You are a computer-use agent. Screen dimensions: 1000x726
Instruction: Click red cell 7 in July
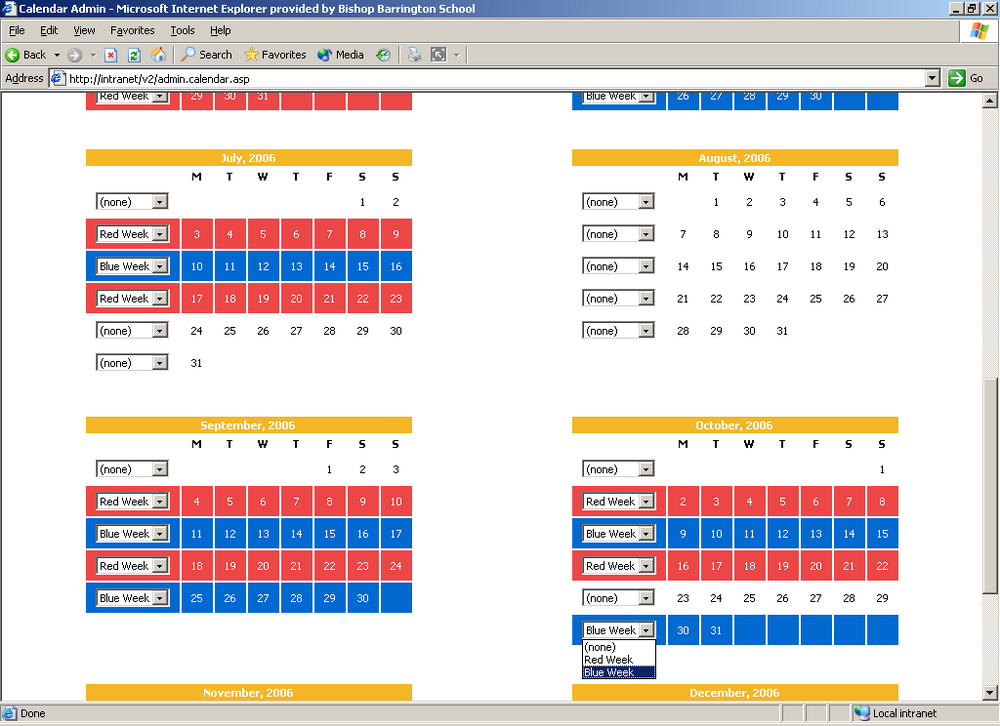(x=329, y=234)
